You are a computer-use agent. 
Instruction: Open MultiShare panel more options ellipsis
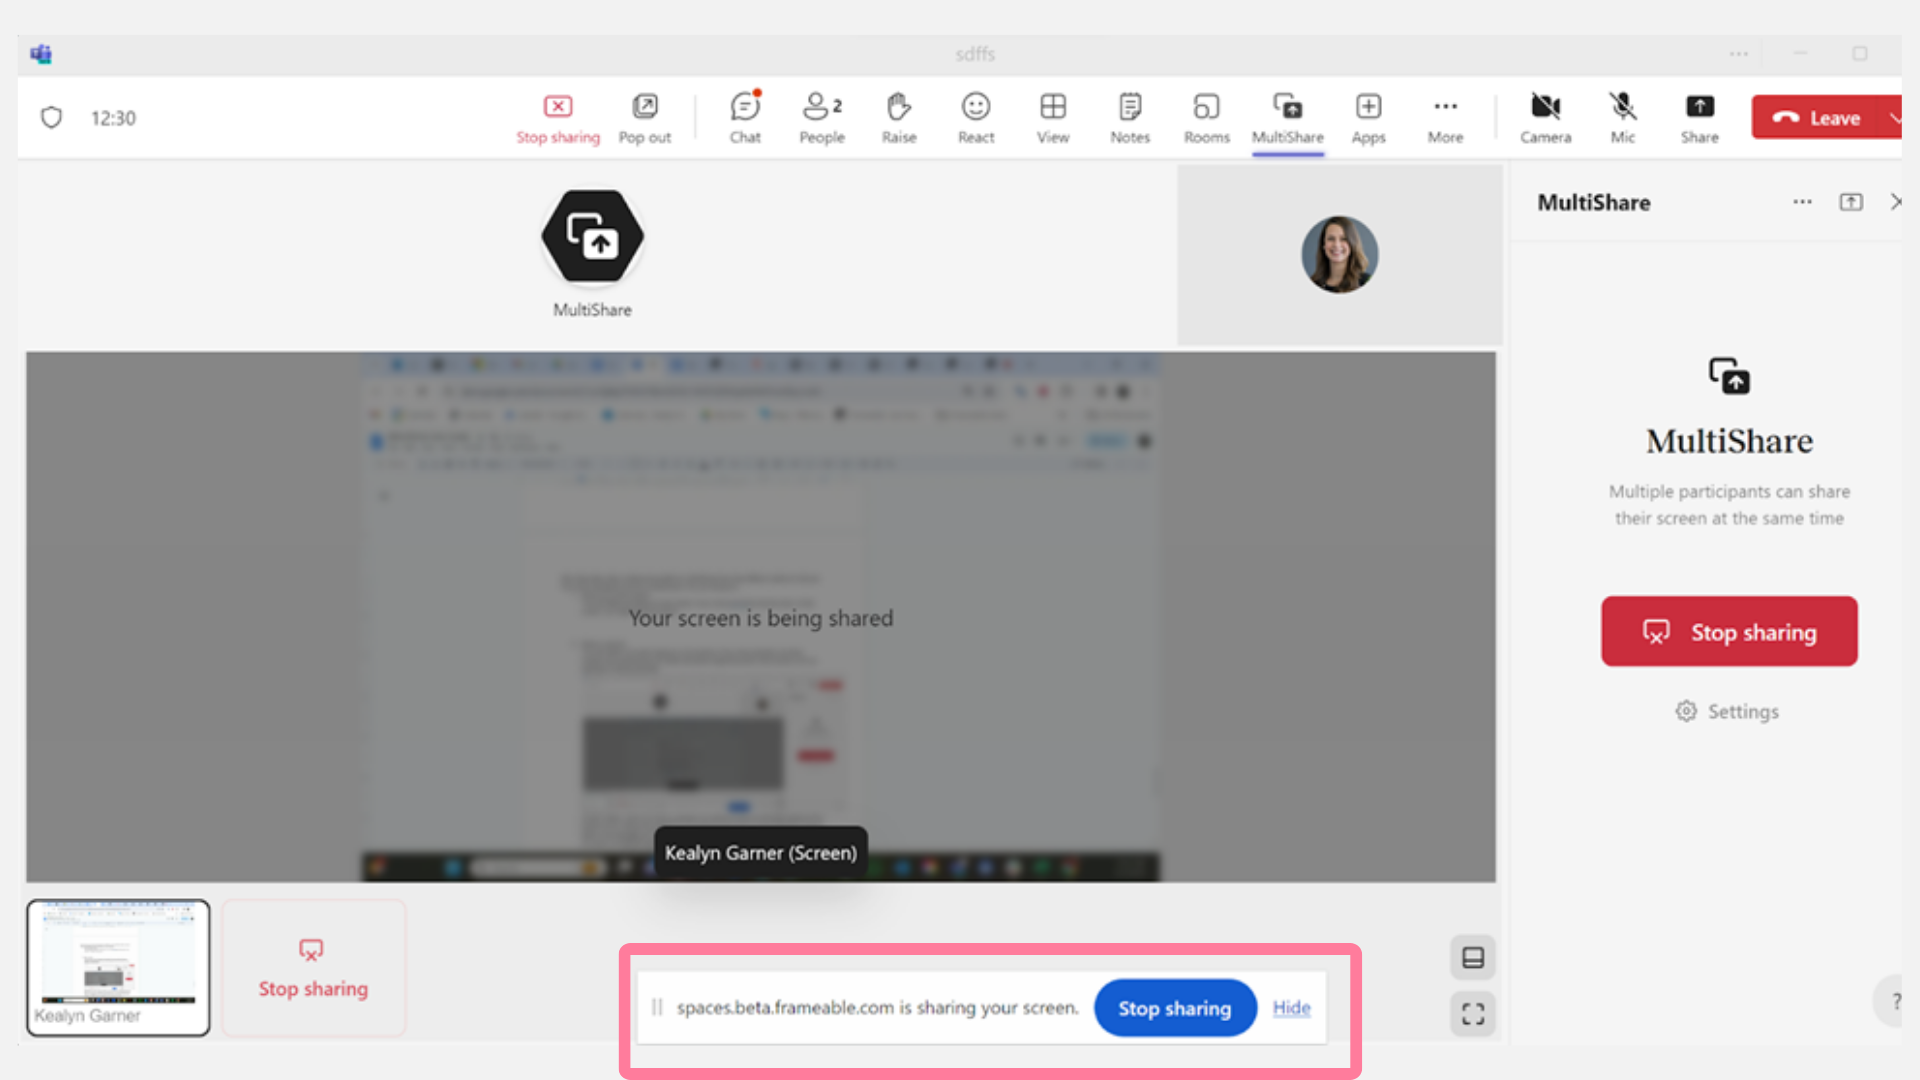[1802, 202]
